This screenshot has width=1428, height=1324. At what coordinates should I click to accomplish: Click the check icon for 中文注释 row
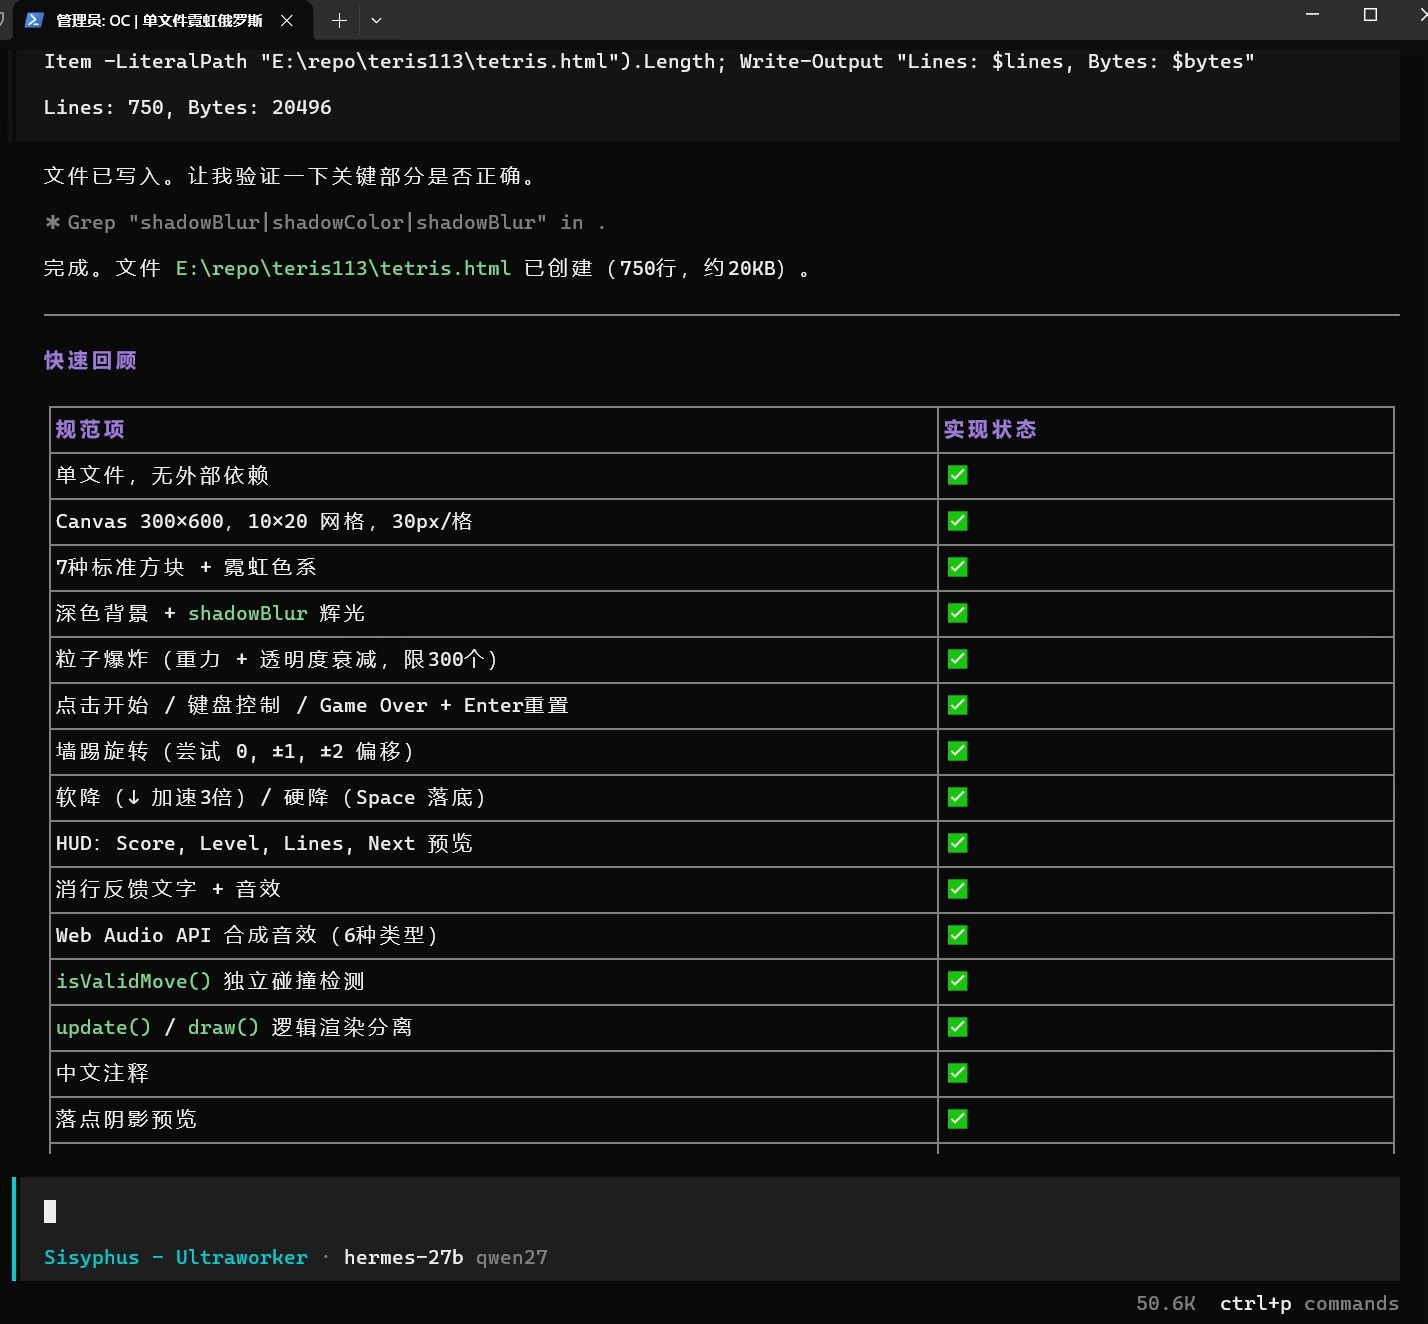click(x=957, y=1073)
